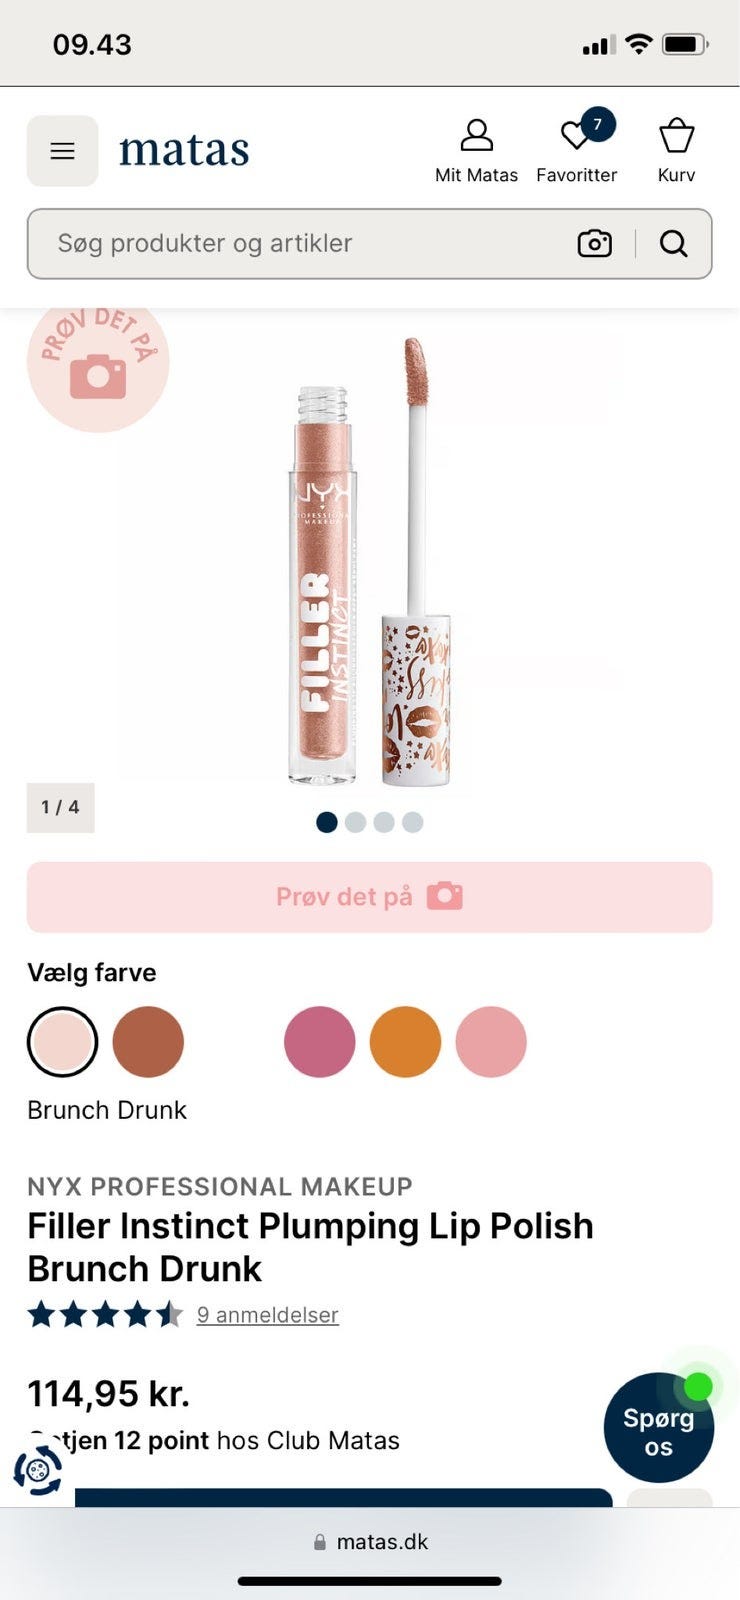Focus the Søg produkter og artikler field
This screenshot has height=1600, width=740.
[x=300, y=243]
